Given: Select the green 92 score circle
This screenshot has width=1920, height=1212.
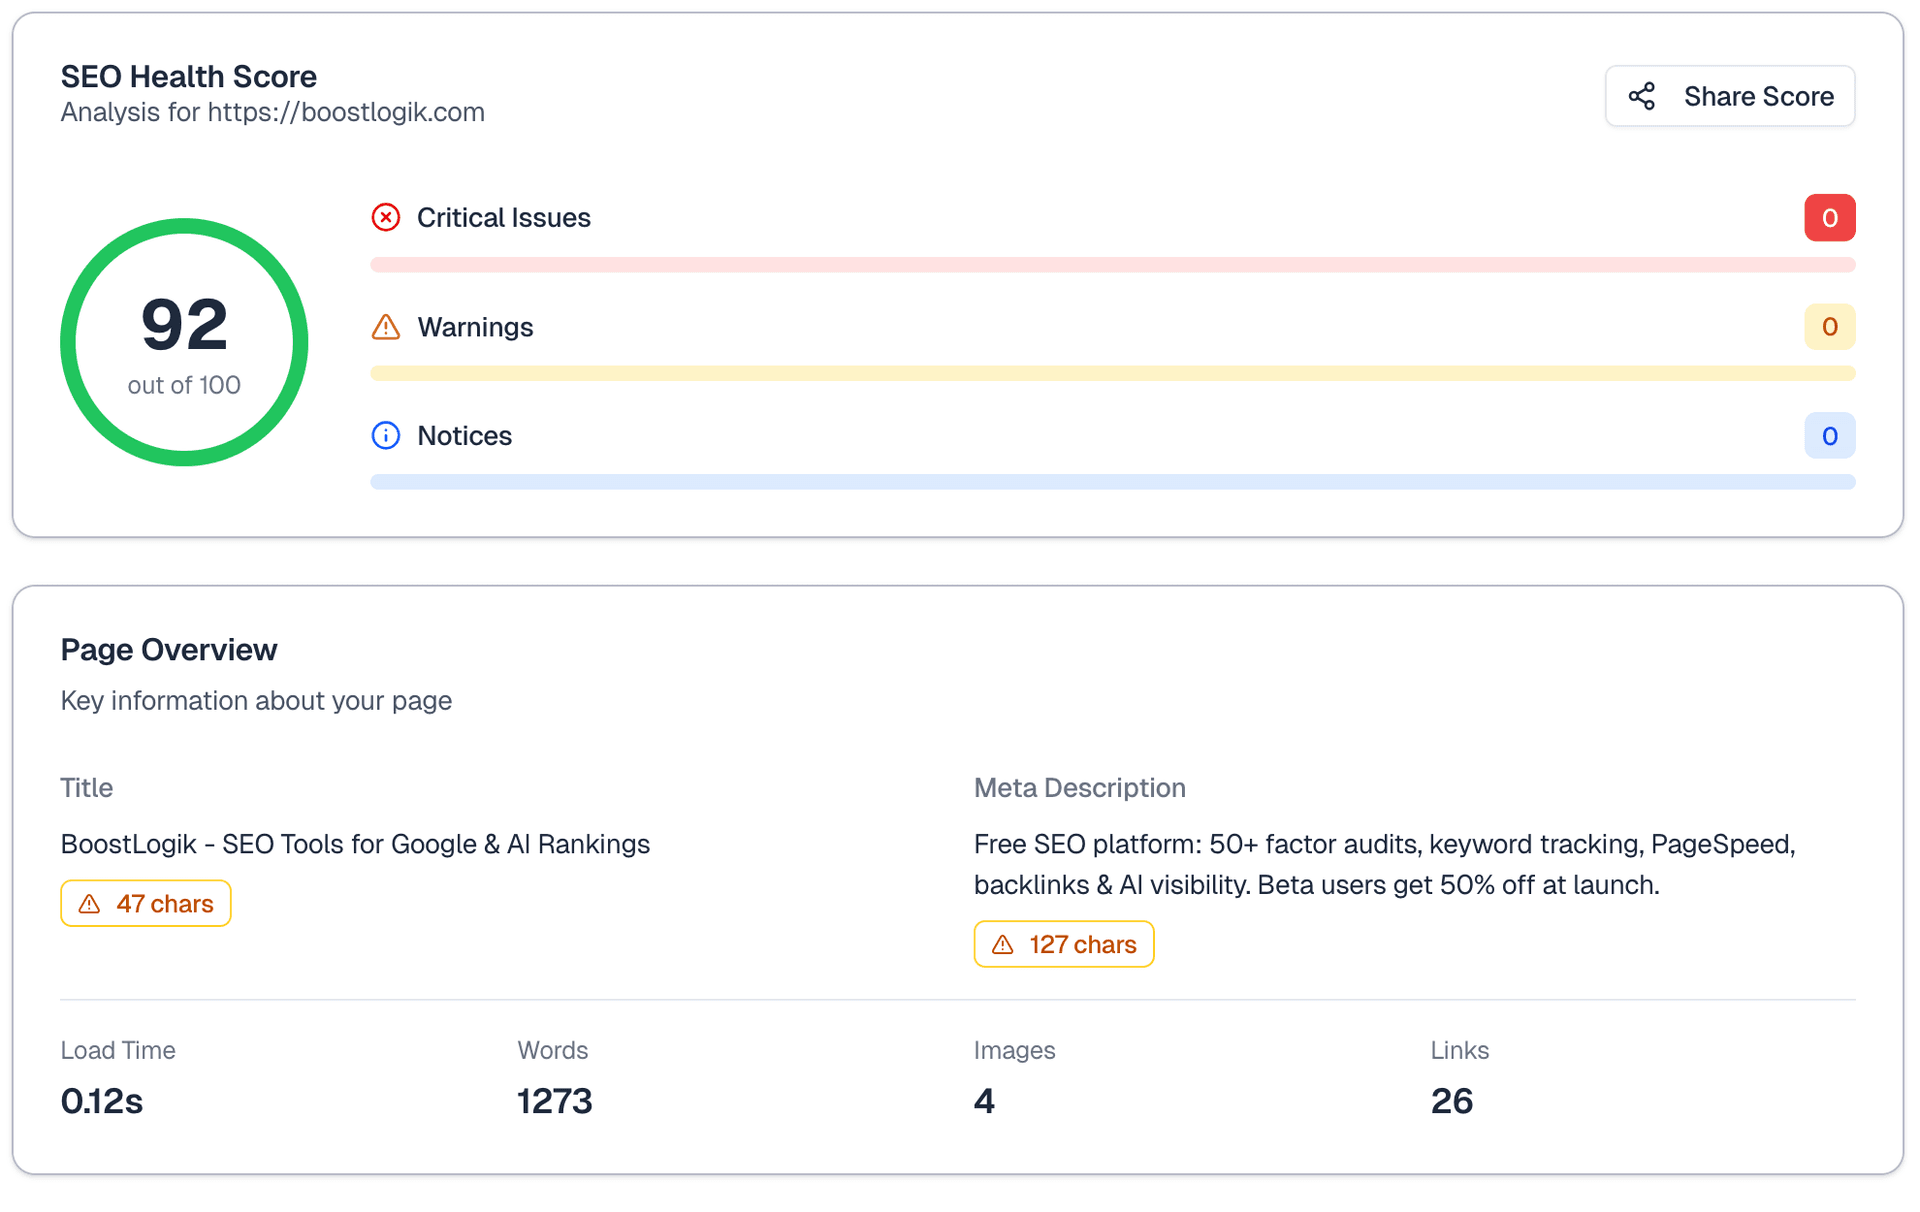Looking at the screenshot, I should (x=184, y=341).
